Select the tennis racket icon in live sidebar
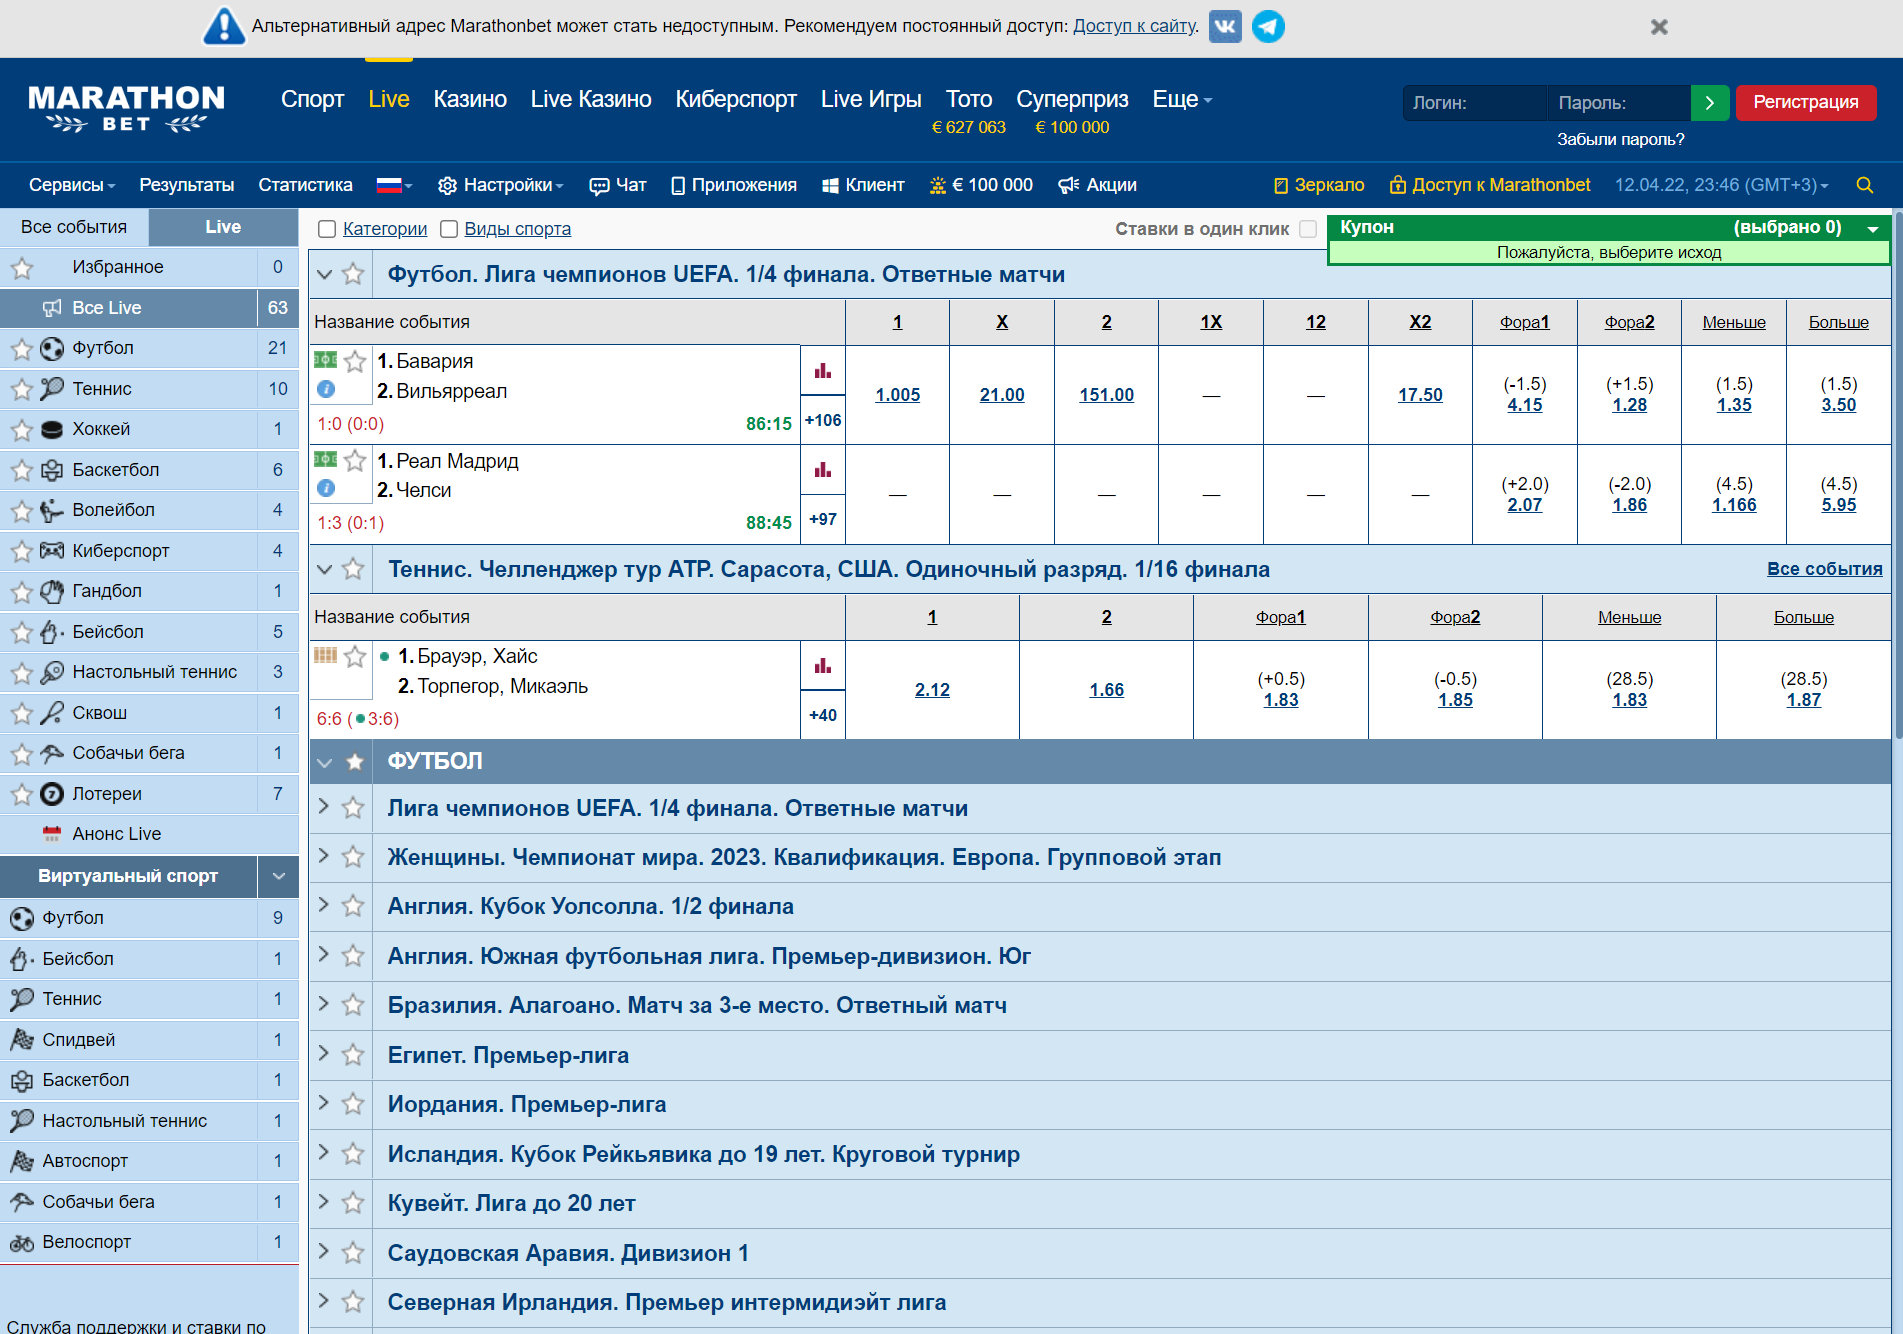Viewport: 1903px width, 1334px height. point(52,388)
